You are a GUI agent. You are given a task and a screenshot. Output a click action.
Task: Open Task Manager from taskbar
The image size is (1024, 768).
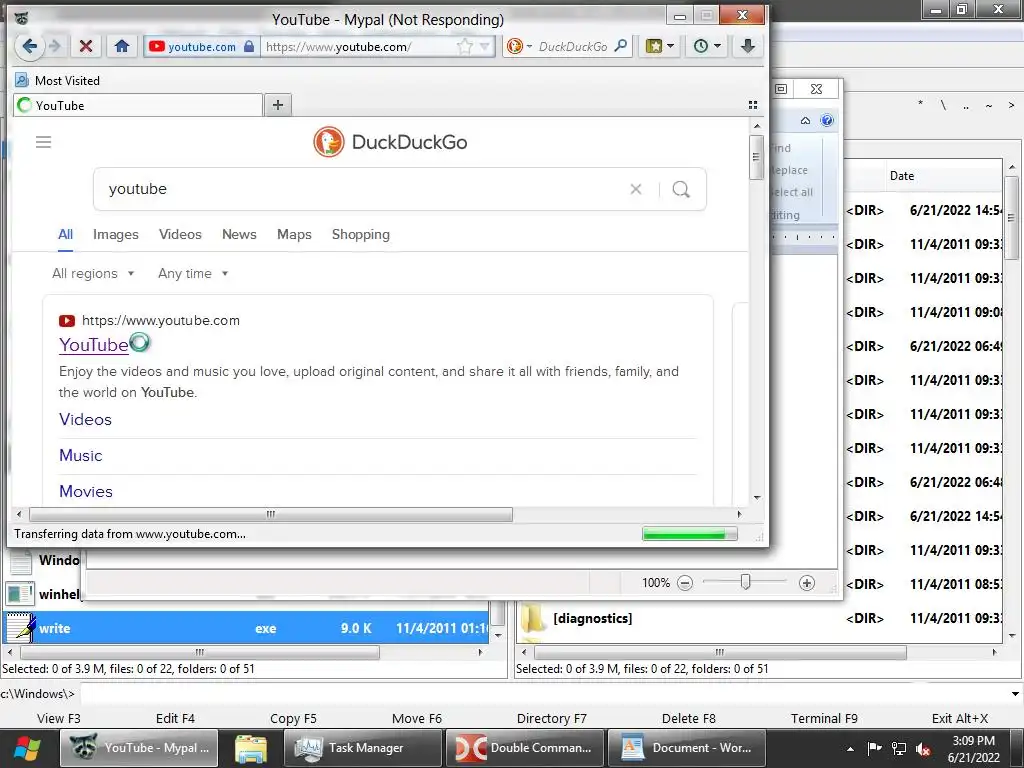click(x=362, y=748)
